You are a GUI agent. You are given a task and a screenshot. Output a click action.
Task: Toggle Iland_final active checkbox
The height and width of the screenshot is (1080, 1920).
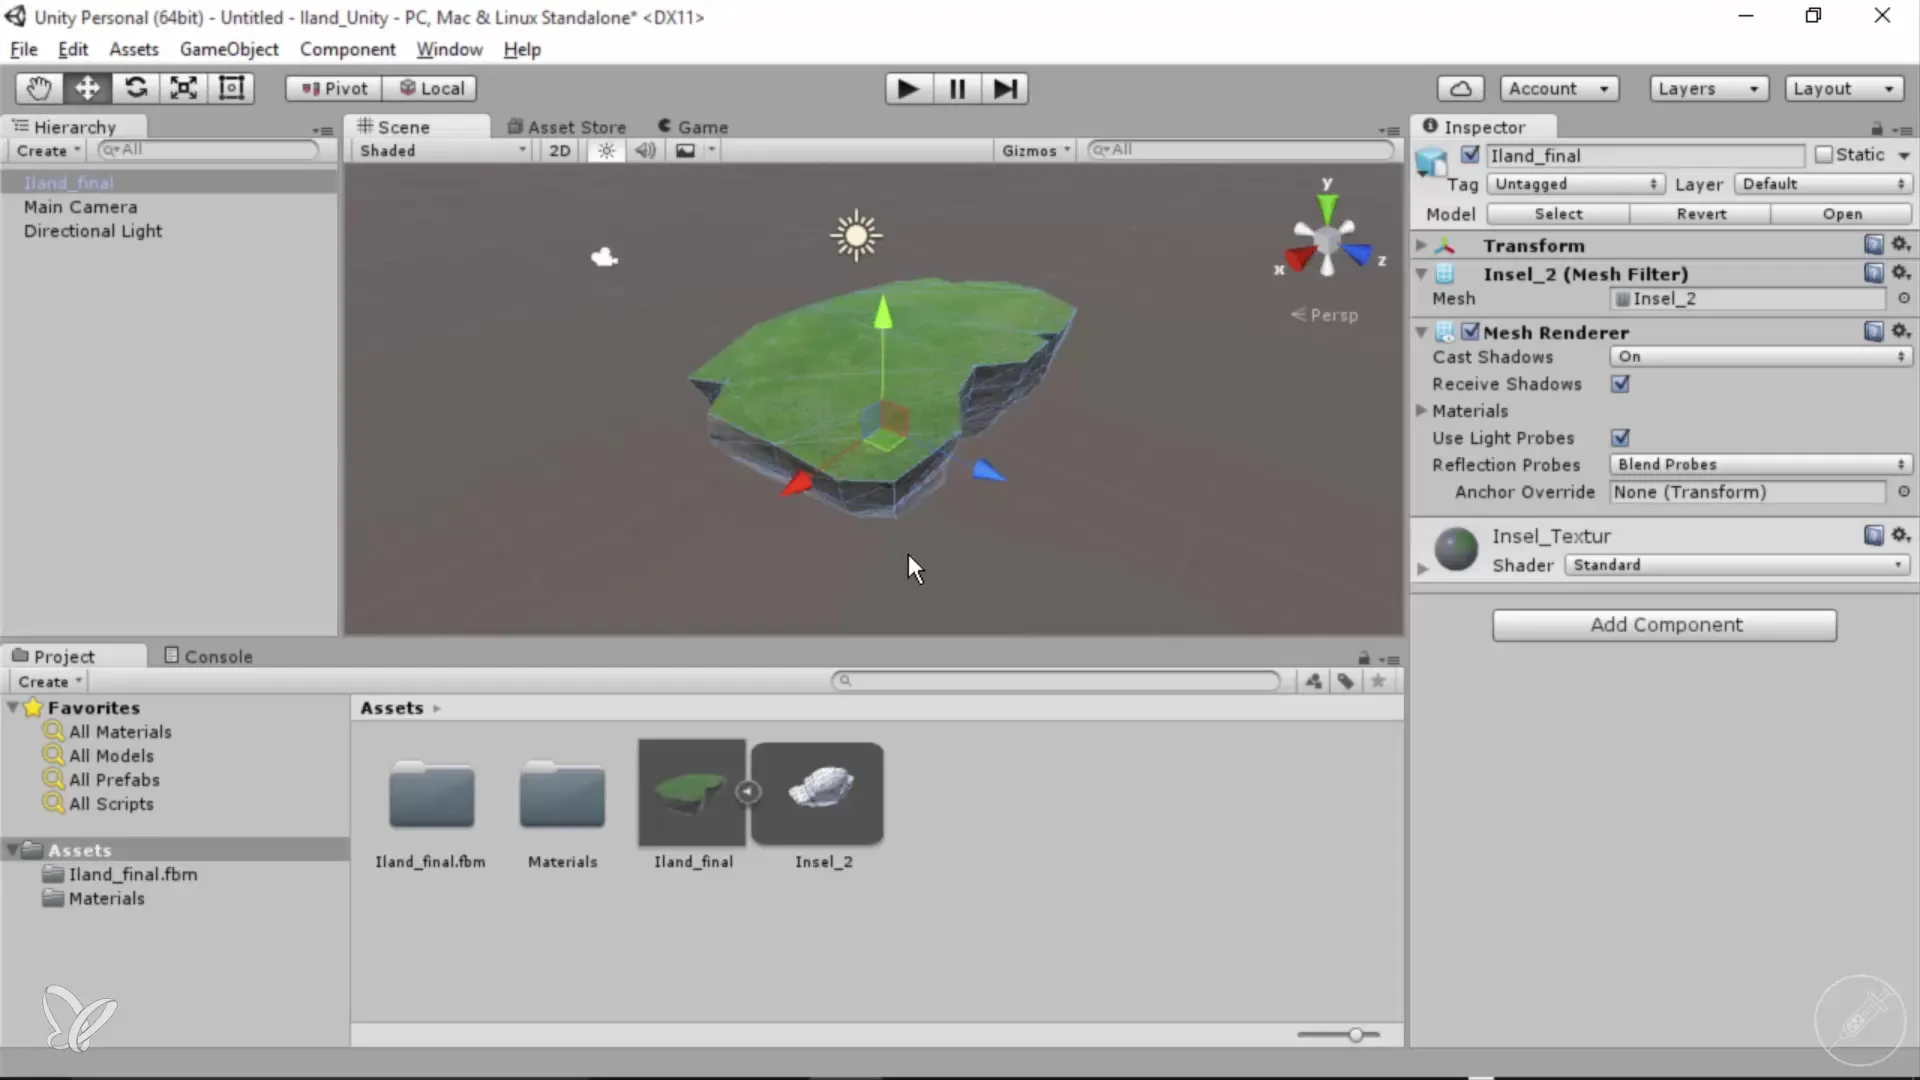pos(1470,155)
